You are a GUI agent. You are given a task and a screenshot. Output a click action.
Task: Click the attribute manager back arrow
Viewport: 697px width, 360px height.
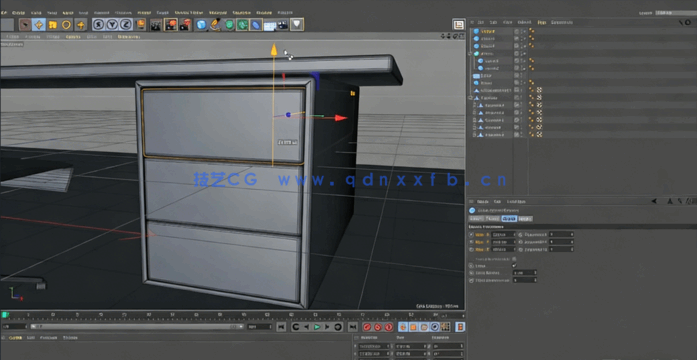[x=654, y=201]
